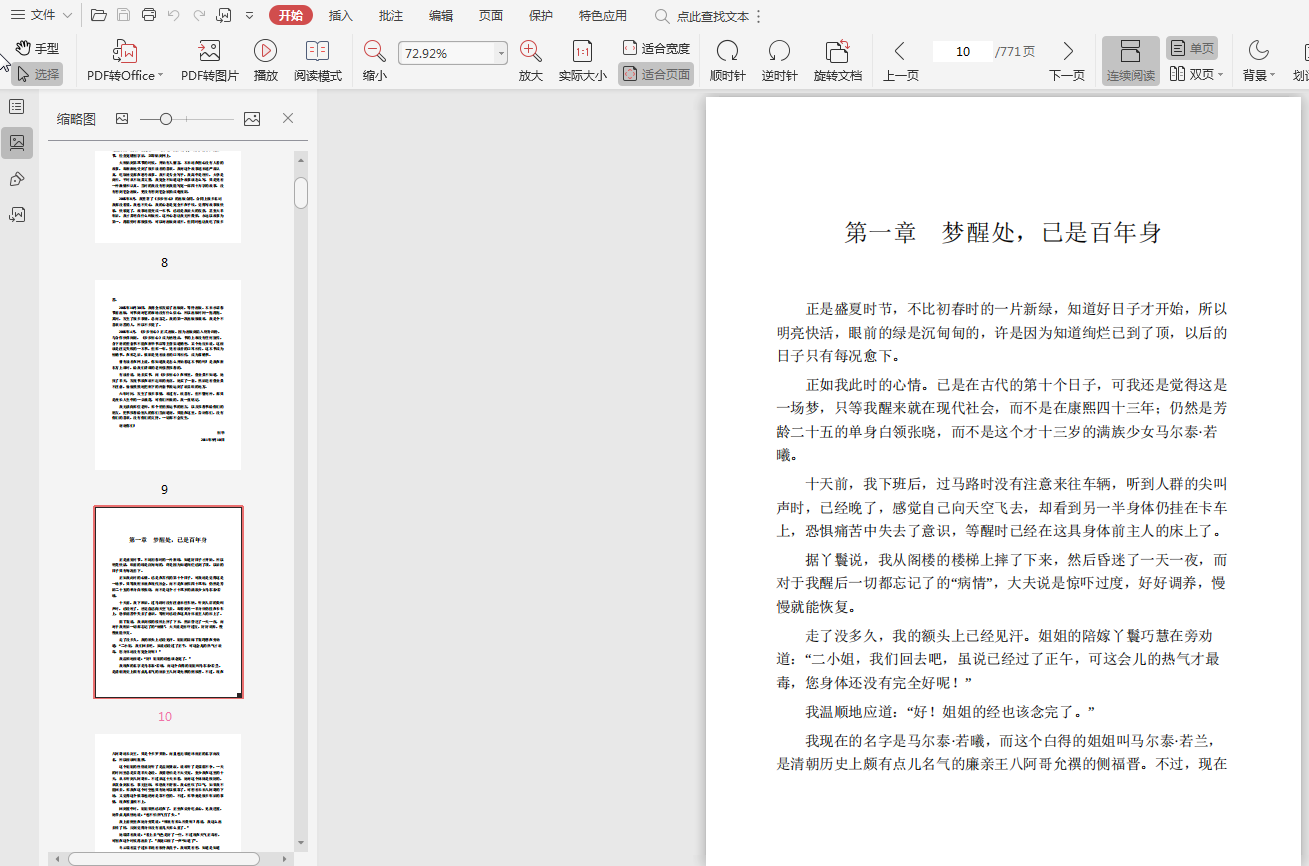Viewport: 1309px width, 866px height.
Task: Click the 点此查找文本 search box
Action: coord(702,16)
